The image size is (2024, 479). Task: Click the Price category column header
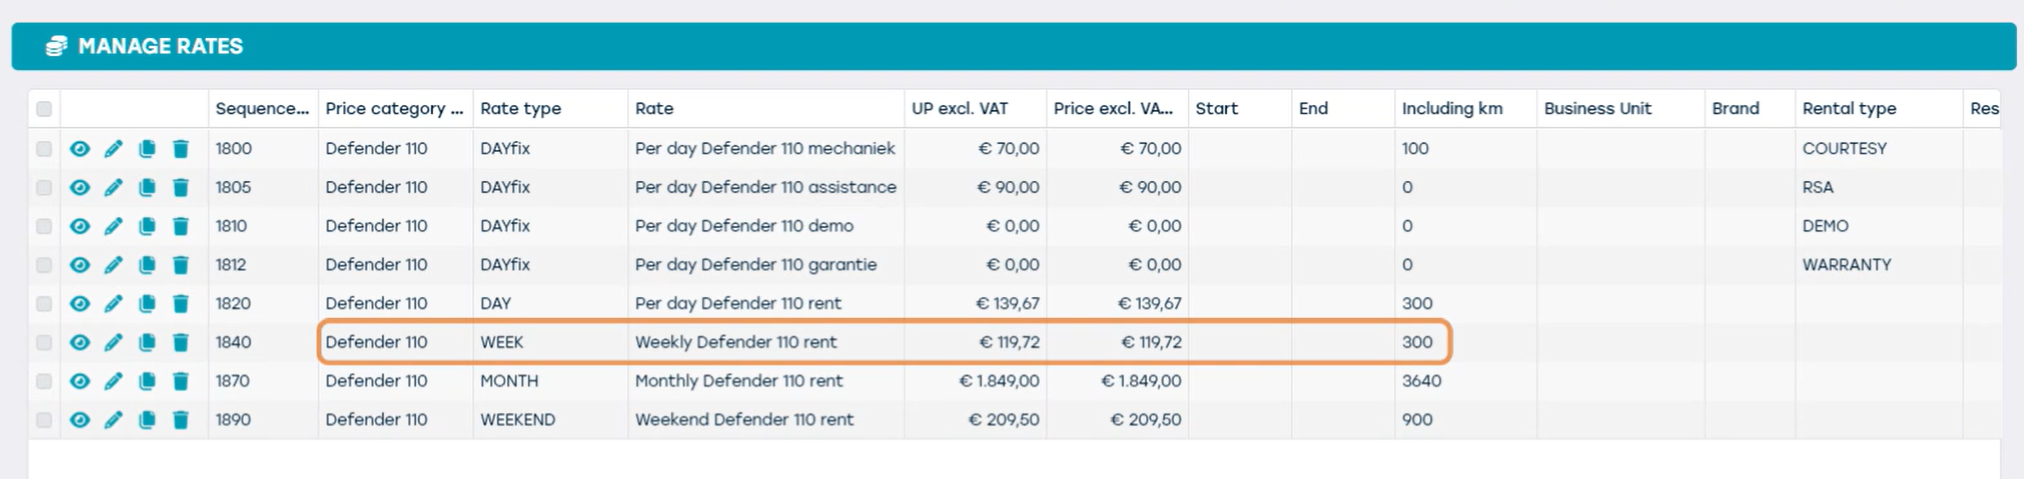393,109
